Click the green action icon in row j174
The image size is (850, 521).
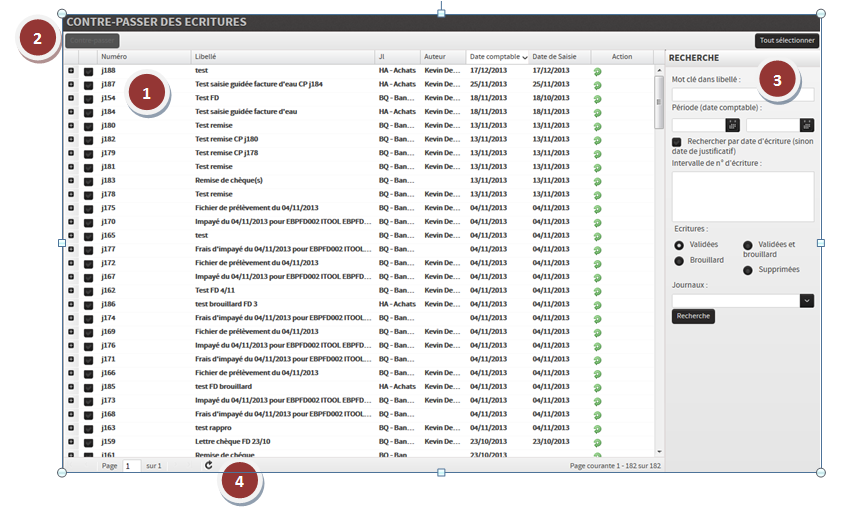597,319
